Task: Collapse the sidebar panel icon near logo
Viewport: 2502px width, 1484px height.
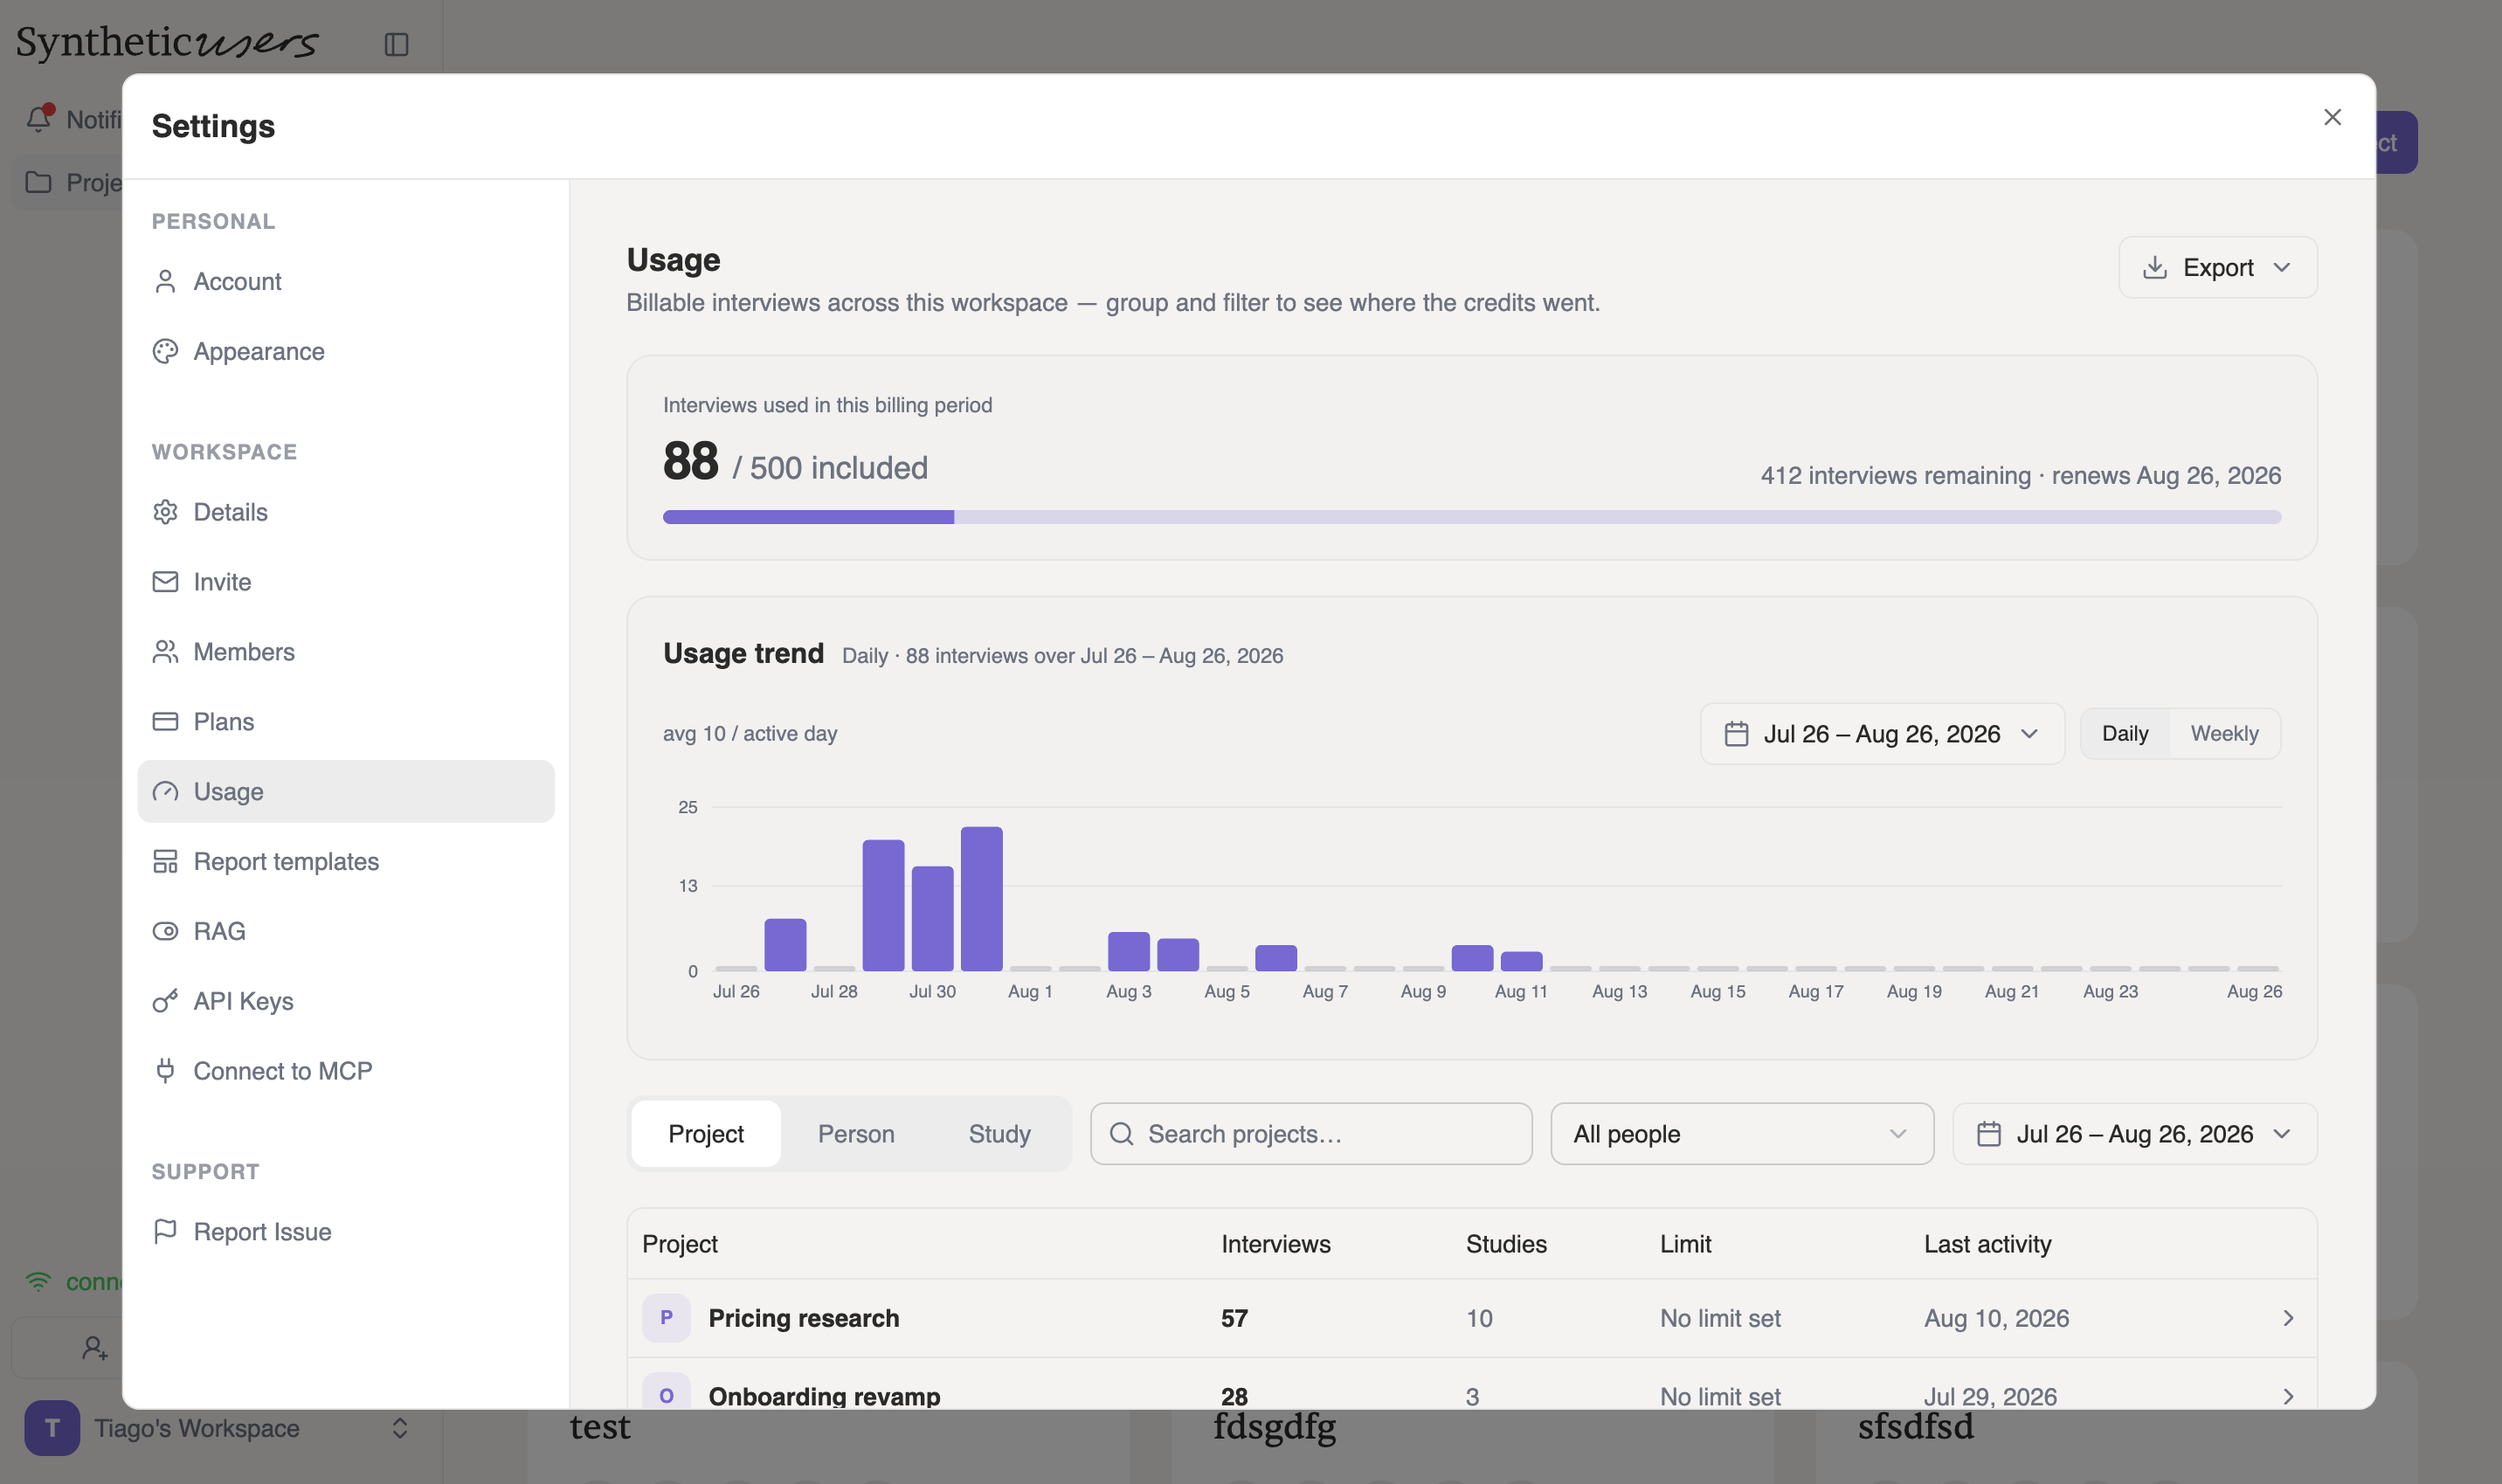Action: click(396, 44)
